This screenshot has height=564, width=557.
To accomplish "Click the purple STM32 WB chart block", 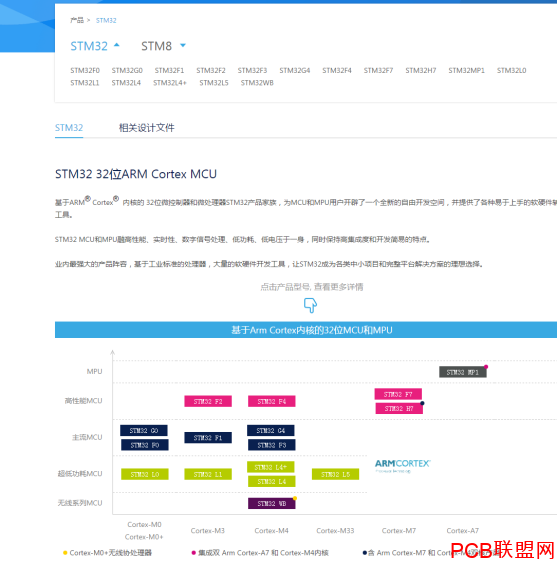I will pyautogui.click(x=271, y=504).
